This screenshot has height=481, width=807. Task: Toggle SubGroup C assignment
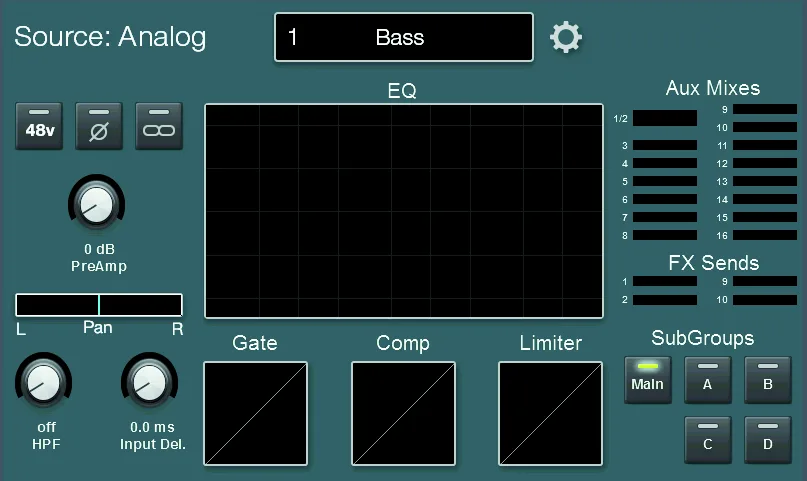tap(708, 440)
